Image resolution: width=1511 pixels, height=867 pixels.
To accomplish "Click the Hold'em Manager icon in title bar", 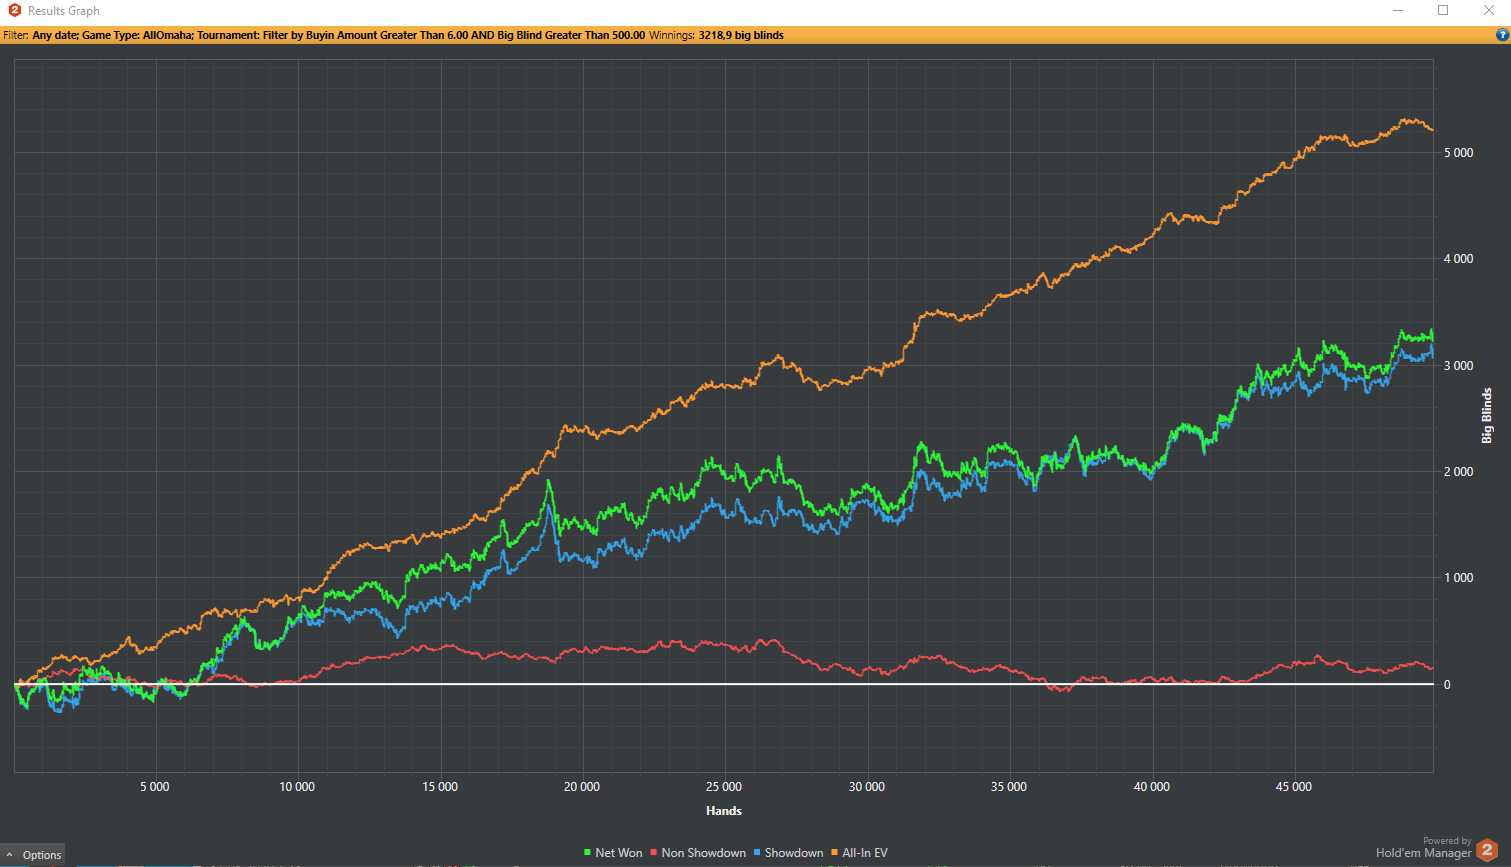I will point(14,11).
